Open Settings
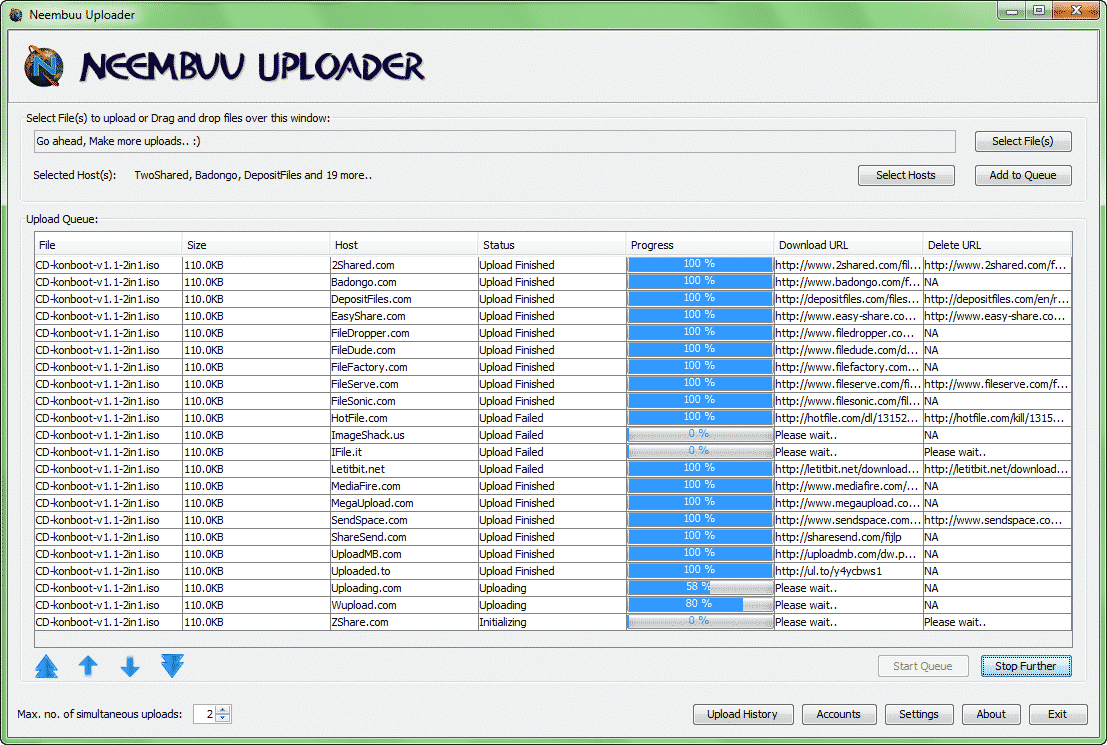Screen dimensions: 1107x745 click(918, 714)
